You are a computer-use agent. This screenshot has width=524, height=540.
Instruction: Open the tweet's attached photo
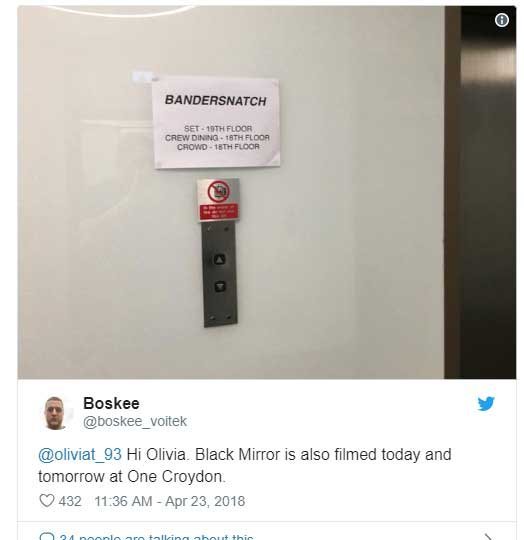[x=266, y=192]
